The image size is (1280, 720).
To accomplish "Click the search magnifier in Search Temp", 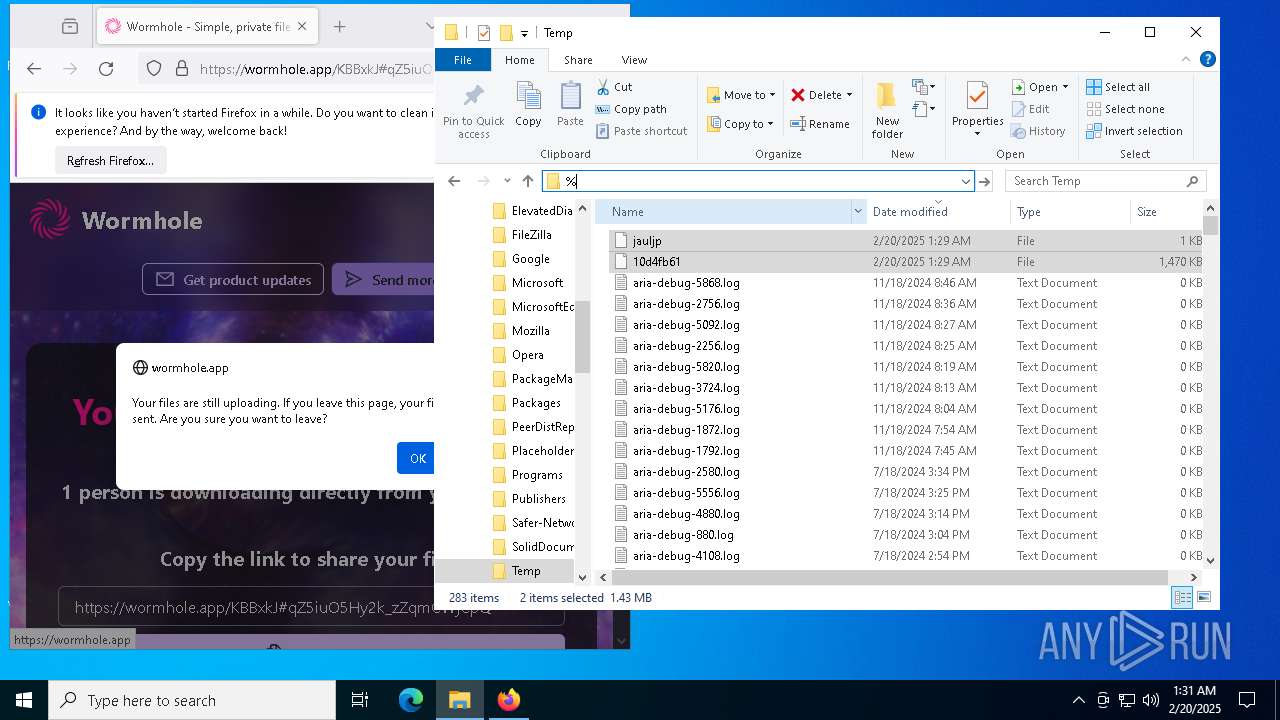I will (x=1192, y=181).
